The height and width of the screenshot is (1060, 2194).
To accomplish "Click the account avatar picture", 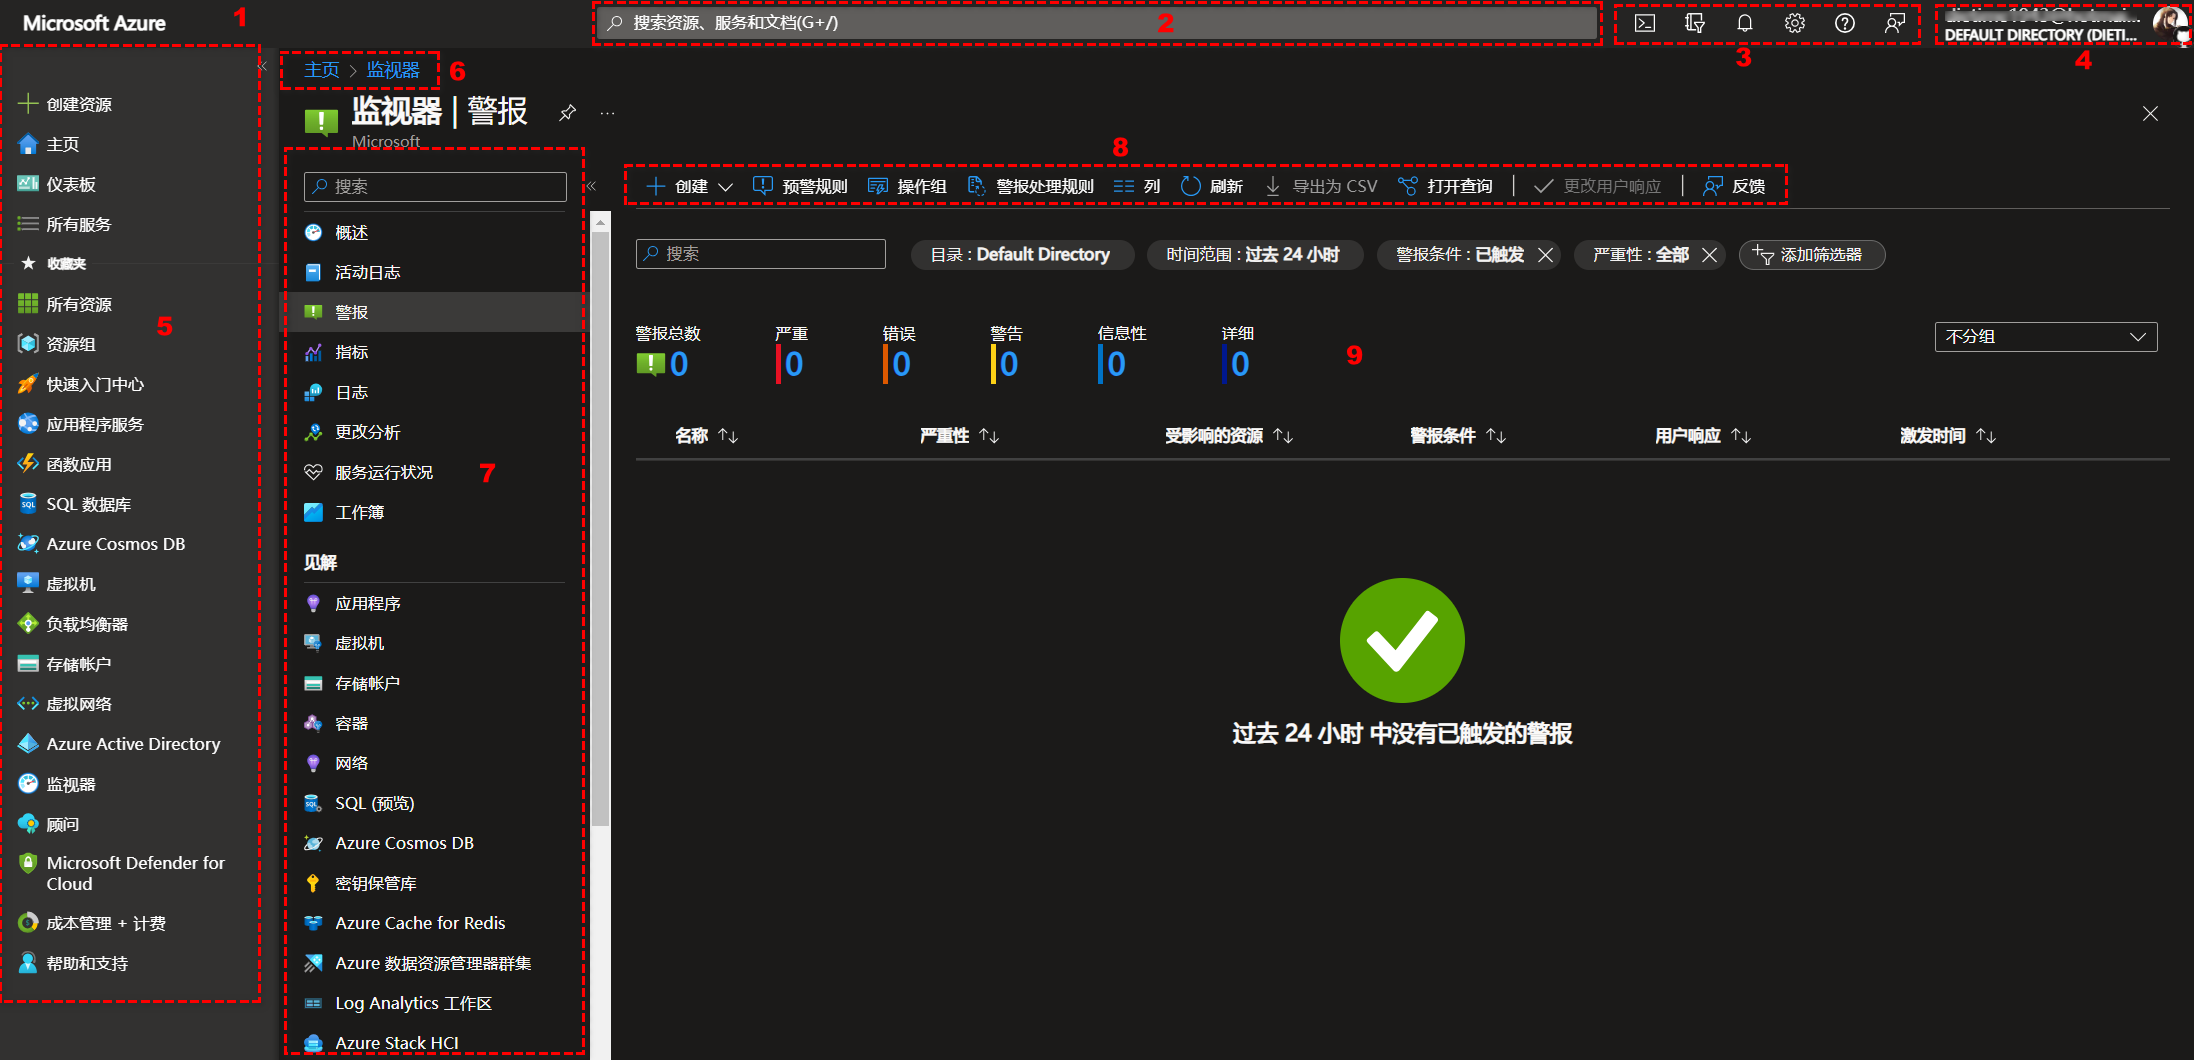I will coord(2170,23).
